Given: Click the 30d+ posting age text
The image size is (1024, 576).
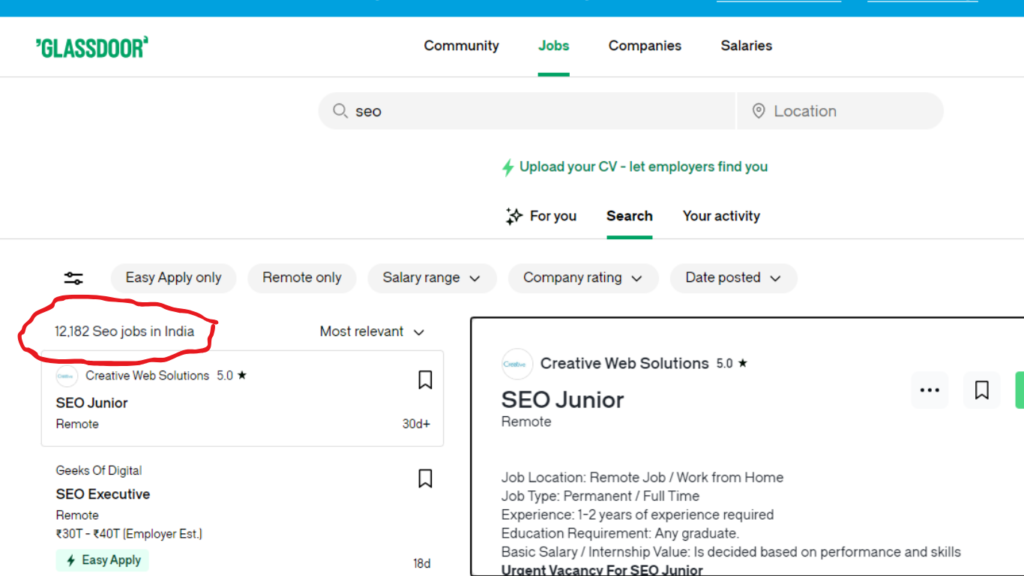Looking at the screenshot, I should (x=416, y=424).
